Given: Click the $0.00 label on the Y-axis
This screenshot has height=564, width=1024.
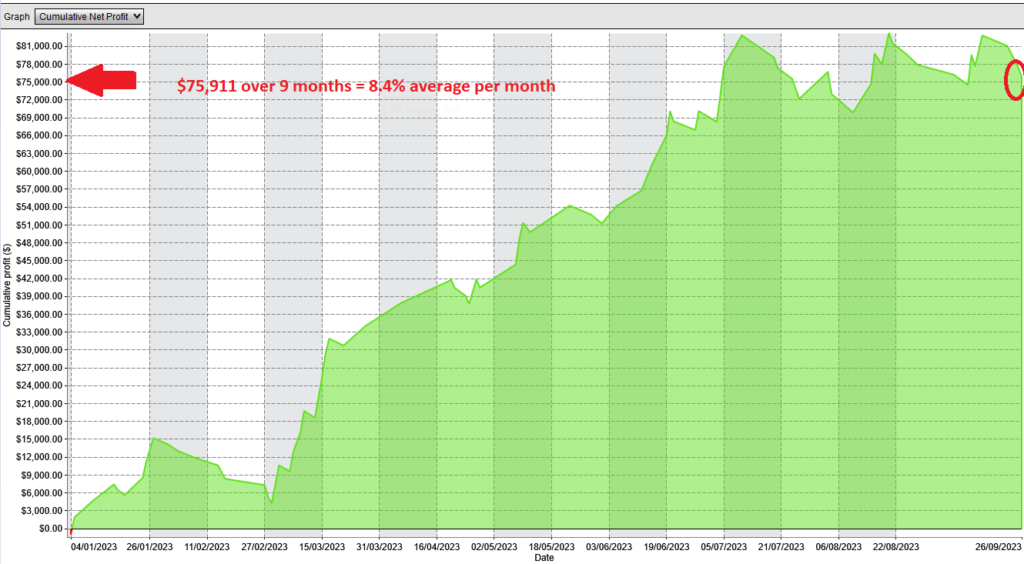Looking at the screenshot, I should pos(49,529).
